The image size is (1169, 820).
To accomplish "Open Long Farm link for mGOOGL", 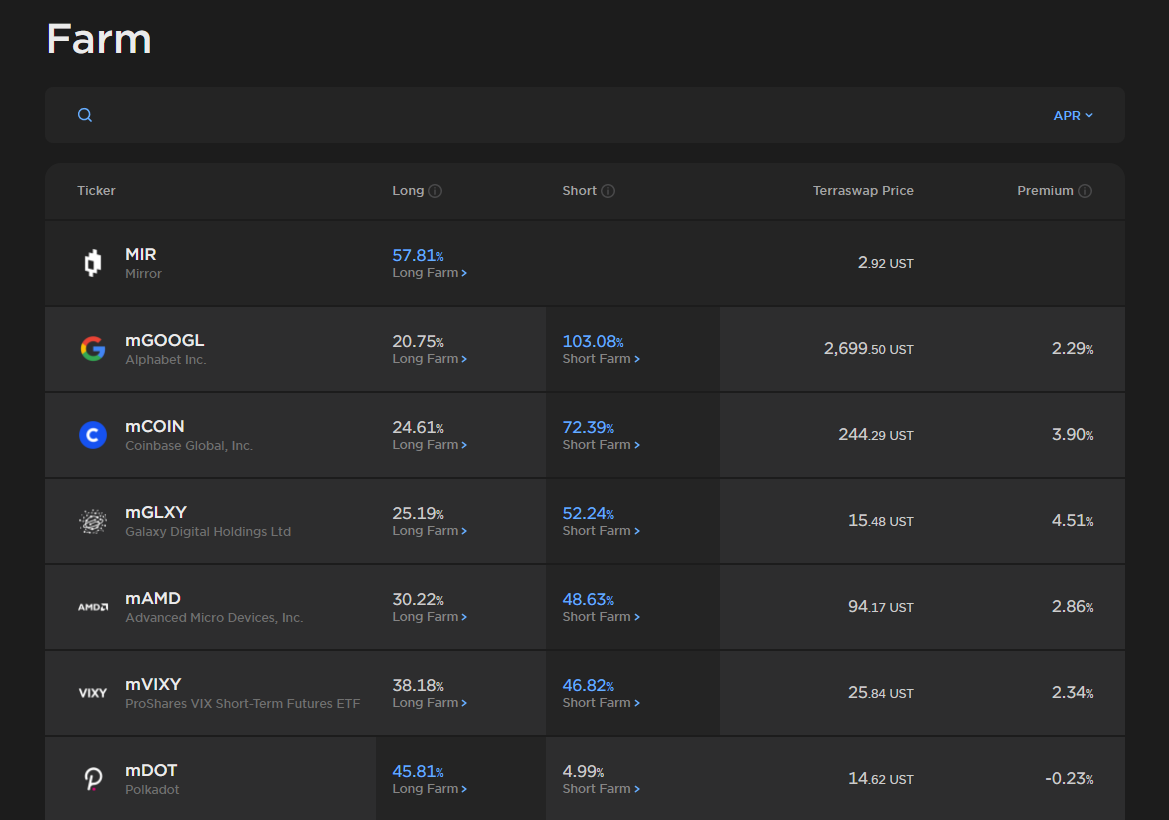I will [x=429, y=359].
